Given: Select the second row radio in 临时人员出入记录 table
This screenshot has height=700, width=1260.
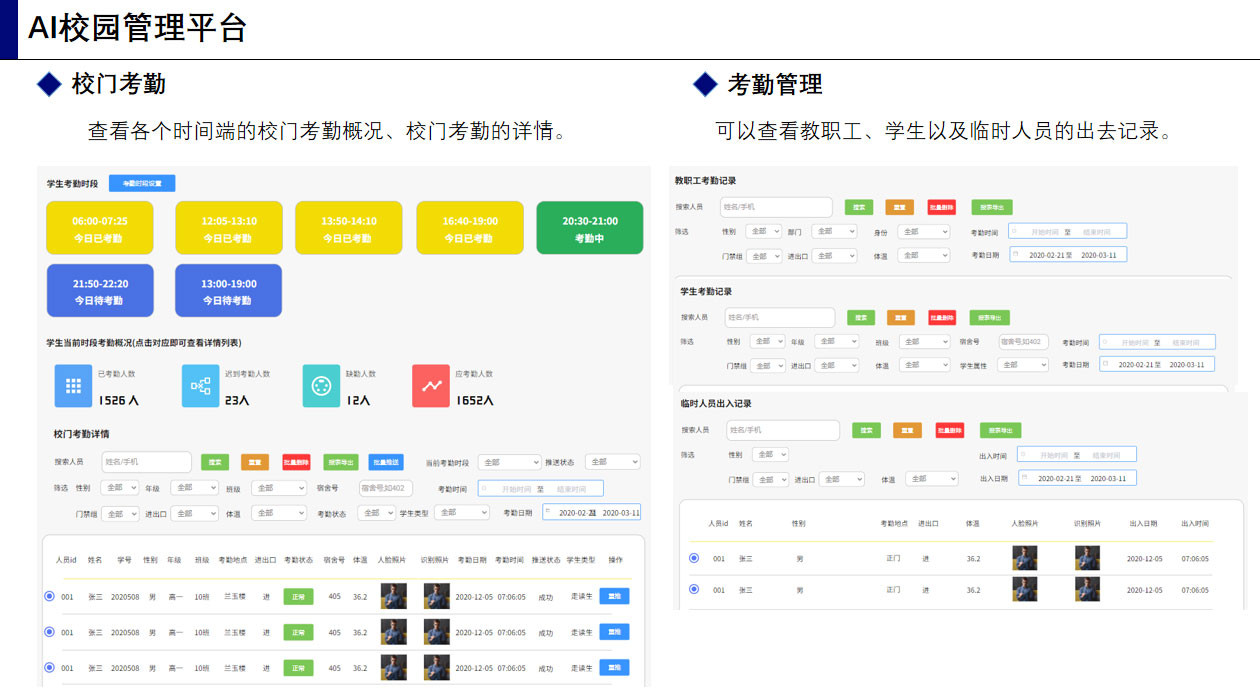Looking at the screenshot, I should tap(694, 590).
